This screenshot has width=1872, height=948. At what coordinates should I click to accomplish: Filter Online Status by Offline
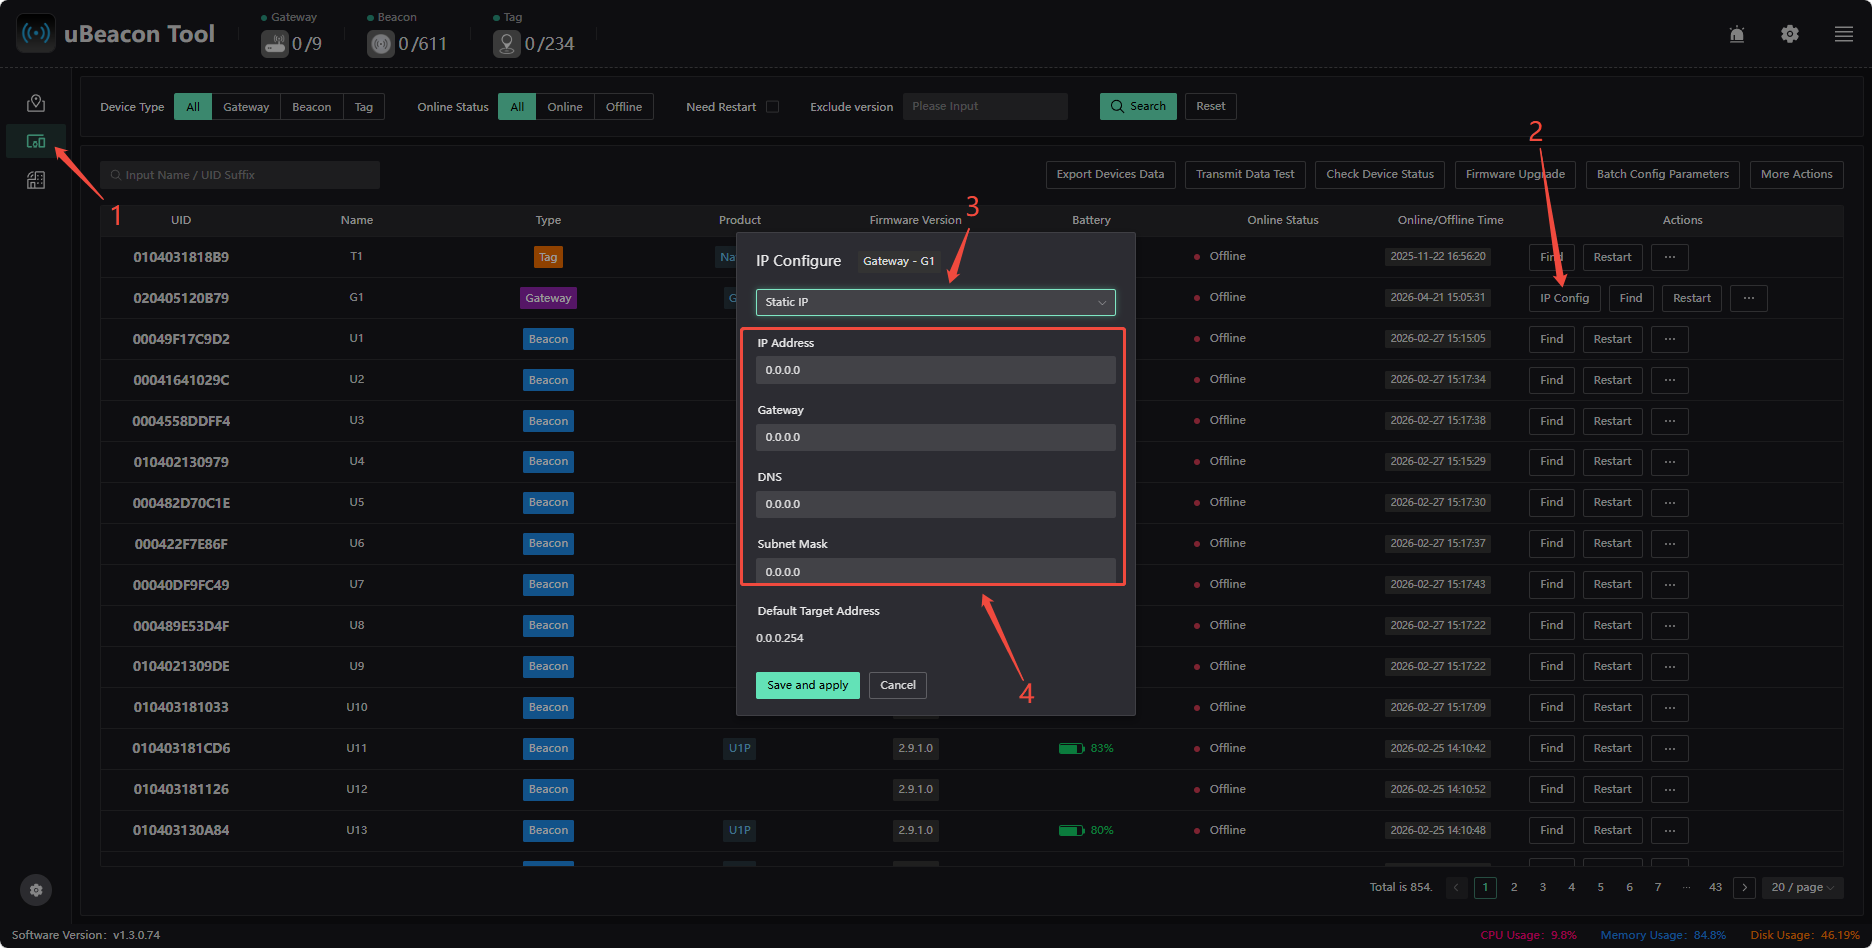click(624, 107)
